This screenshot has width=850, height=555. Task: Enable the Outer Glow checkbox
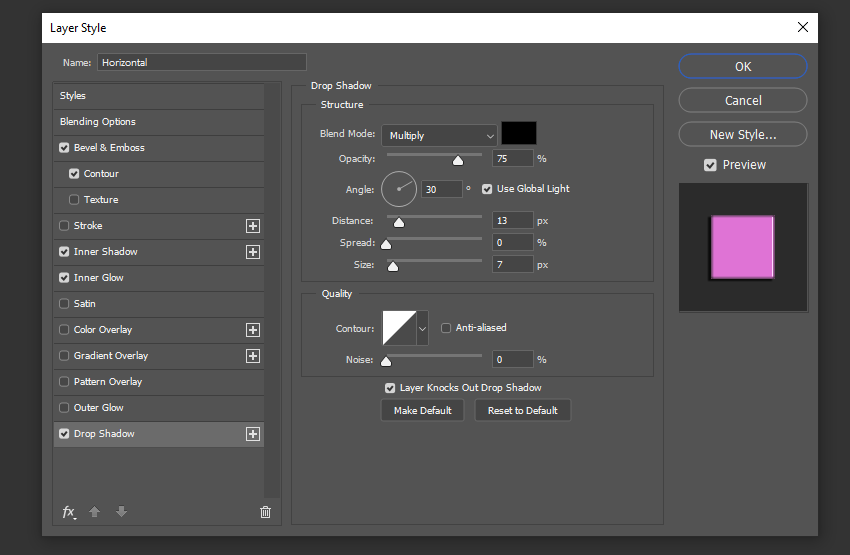tap(64, 408)
